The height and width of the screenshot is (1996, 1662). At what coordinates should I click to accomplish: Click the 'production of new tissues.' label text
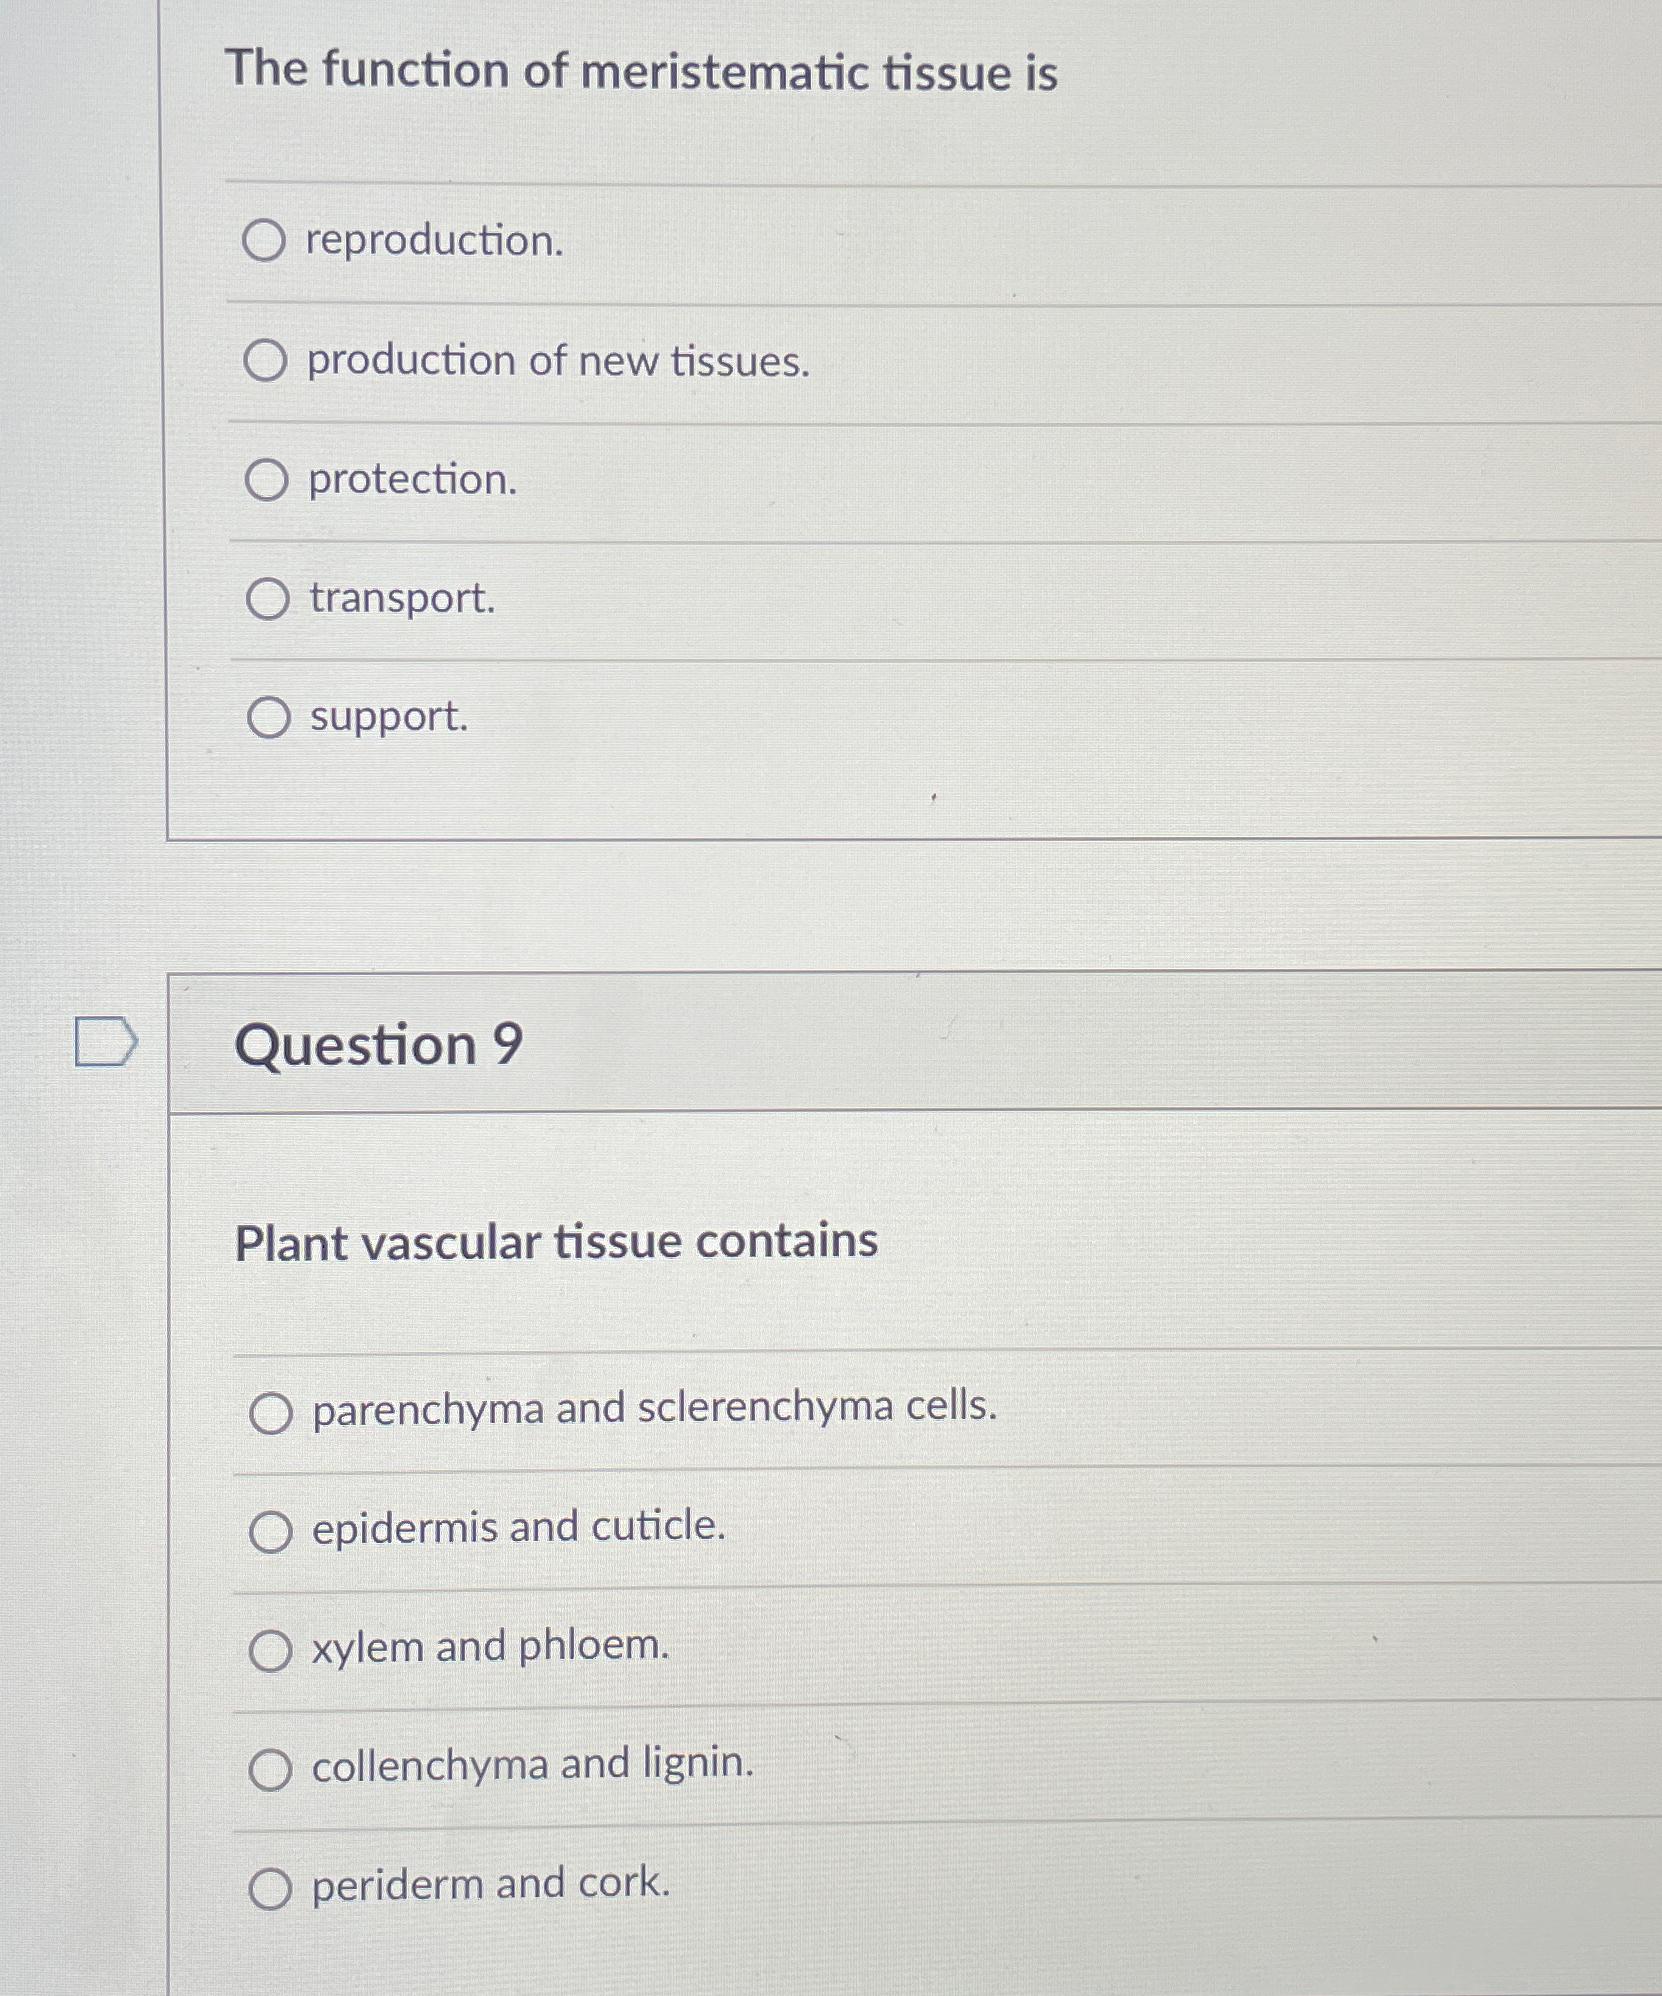[x=558, y=361]
